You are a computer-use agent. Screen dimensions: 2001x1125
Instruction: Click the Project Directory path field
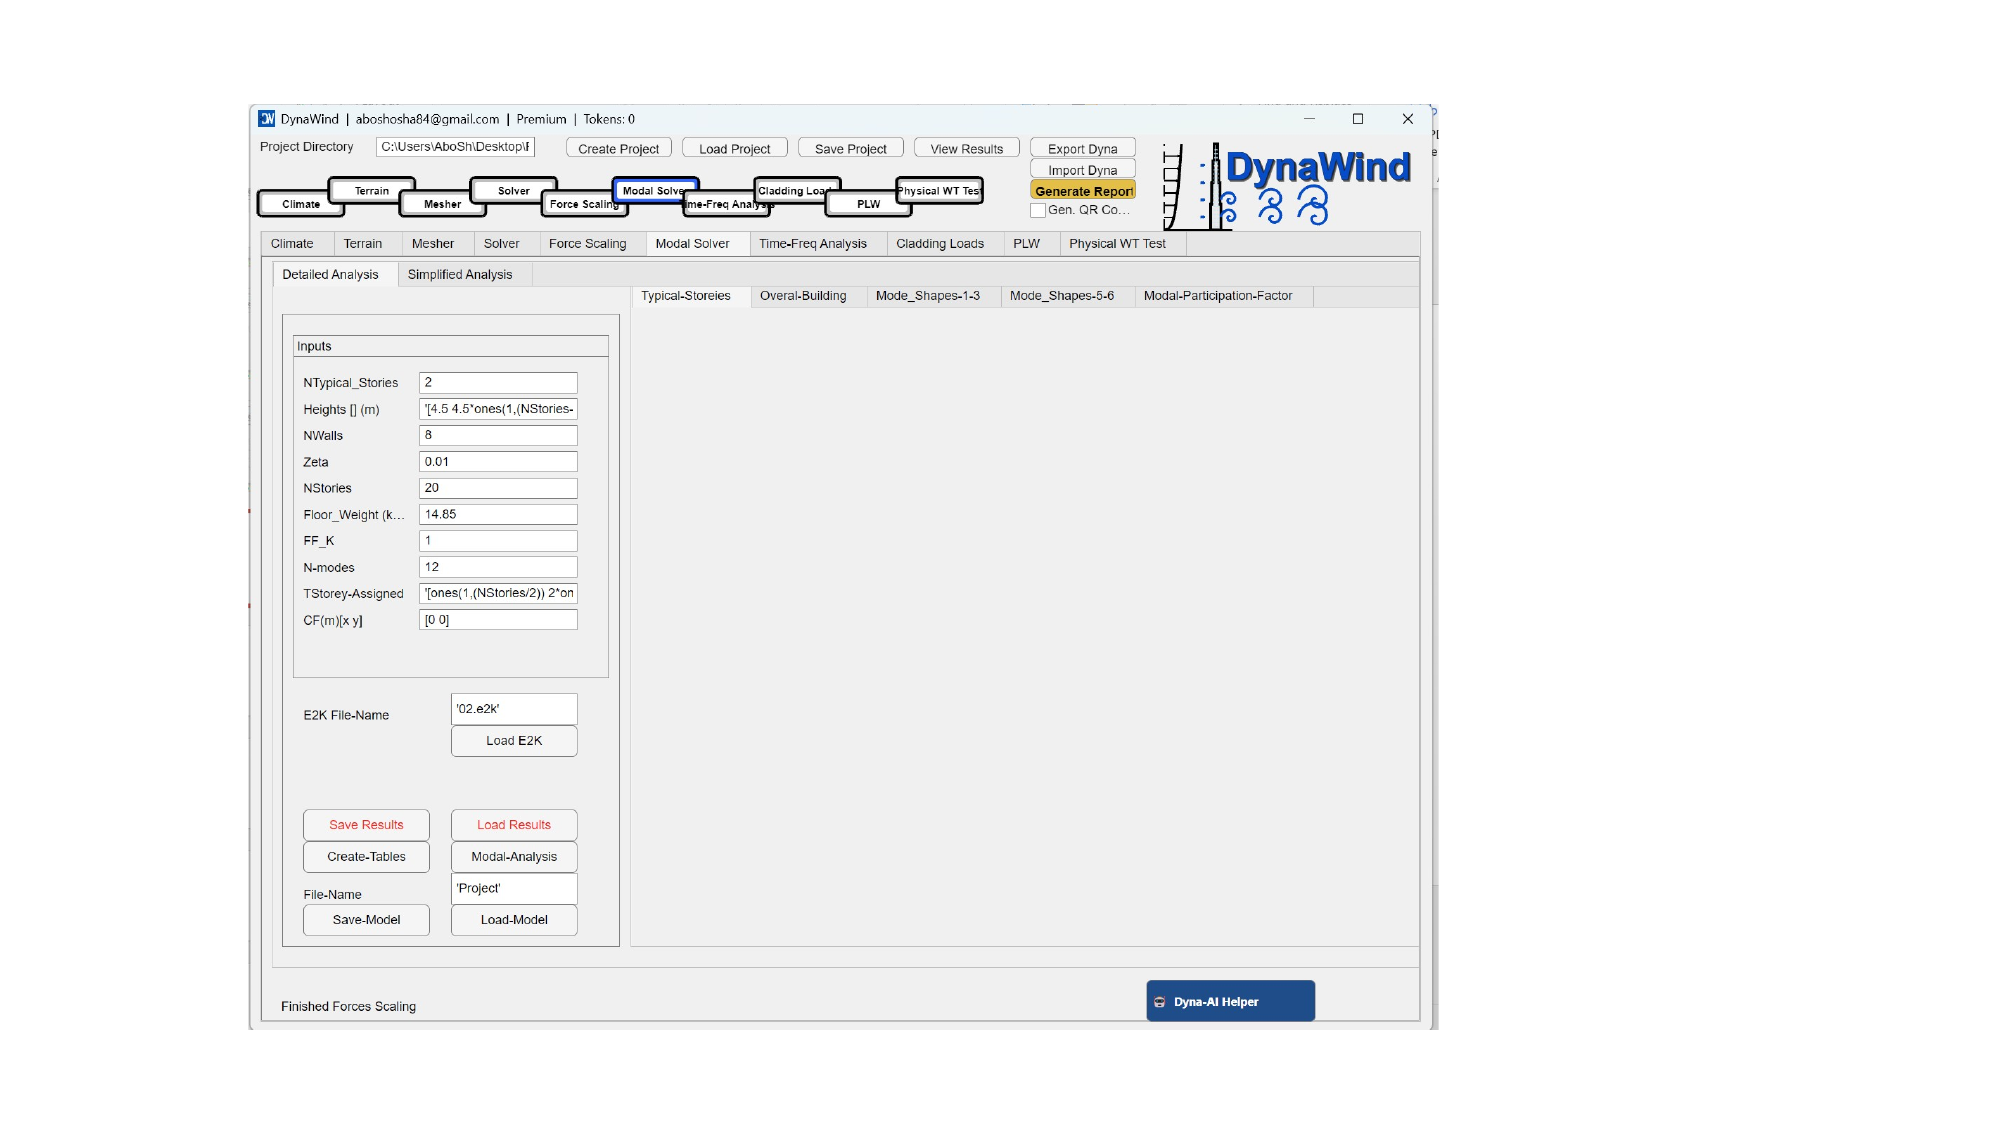tap(456, 147)
